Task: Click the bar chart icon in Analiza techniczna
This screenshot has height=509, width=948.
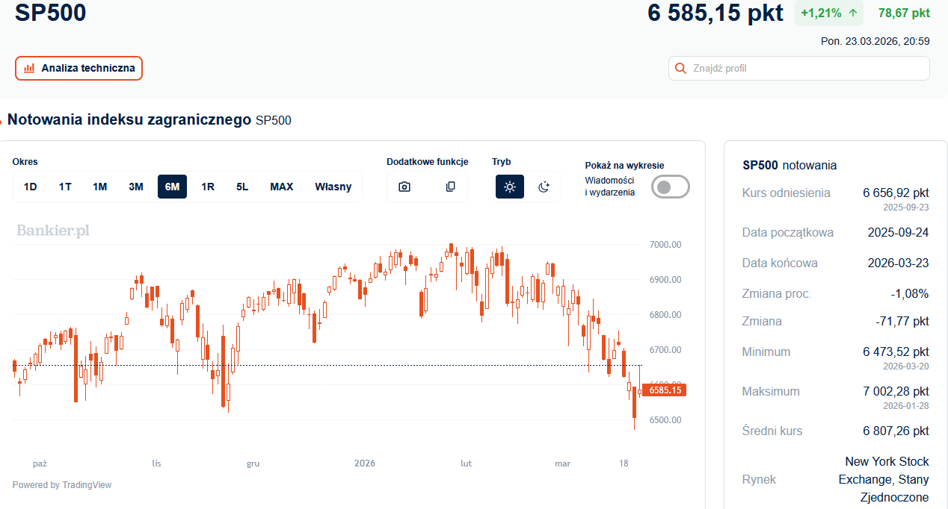Action: pyautogui.click(x=29, y=68)
